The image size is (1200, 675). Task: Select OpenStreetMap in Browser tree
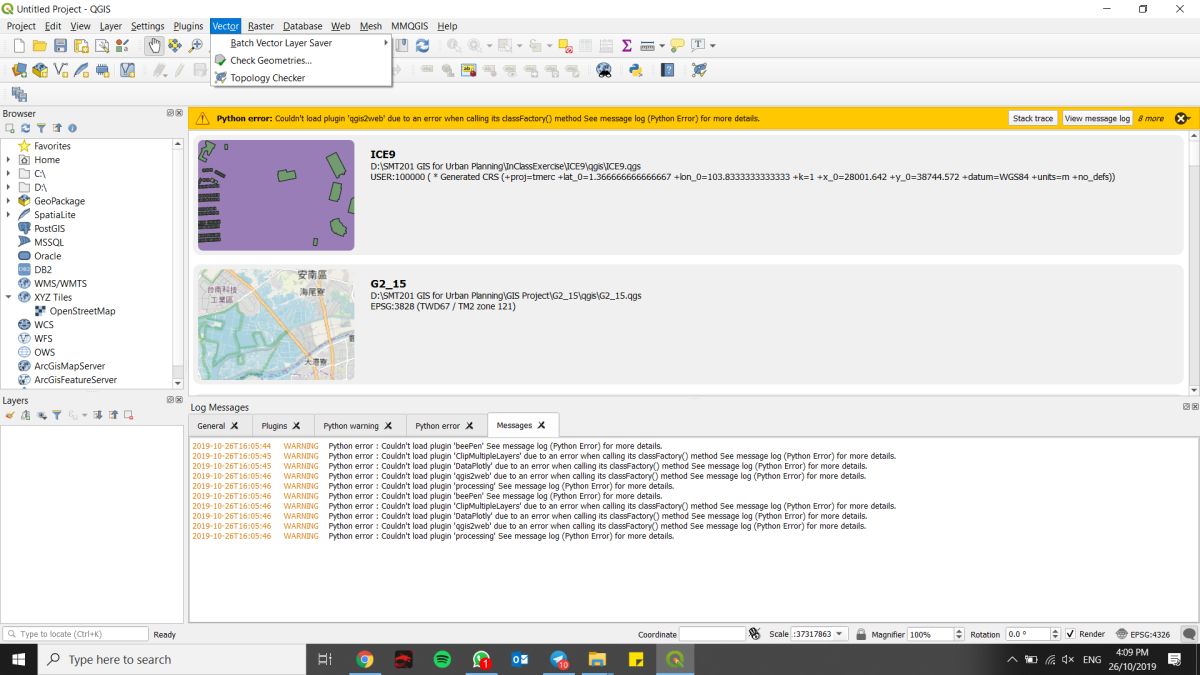pos(82,311)
